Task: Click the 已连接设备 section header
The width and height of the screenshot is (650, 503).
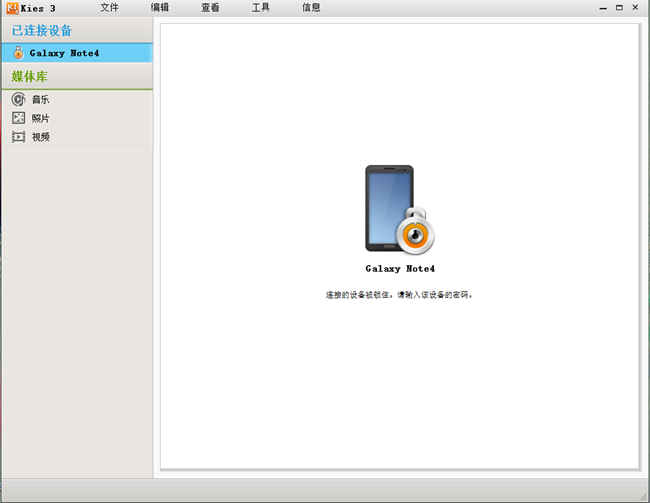Action: [x=42, y=30]
